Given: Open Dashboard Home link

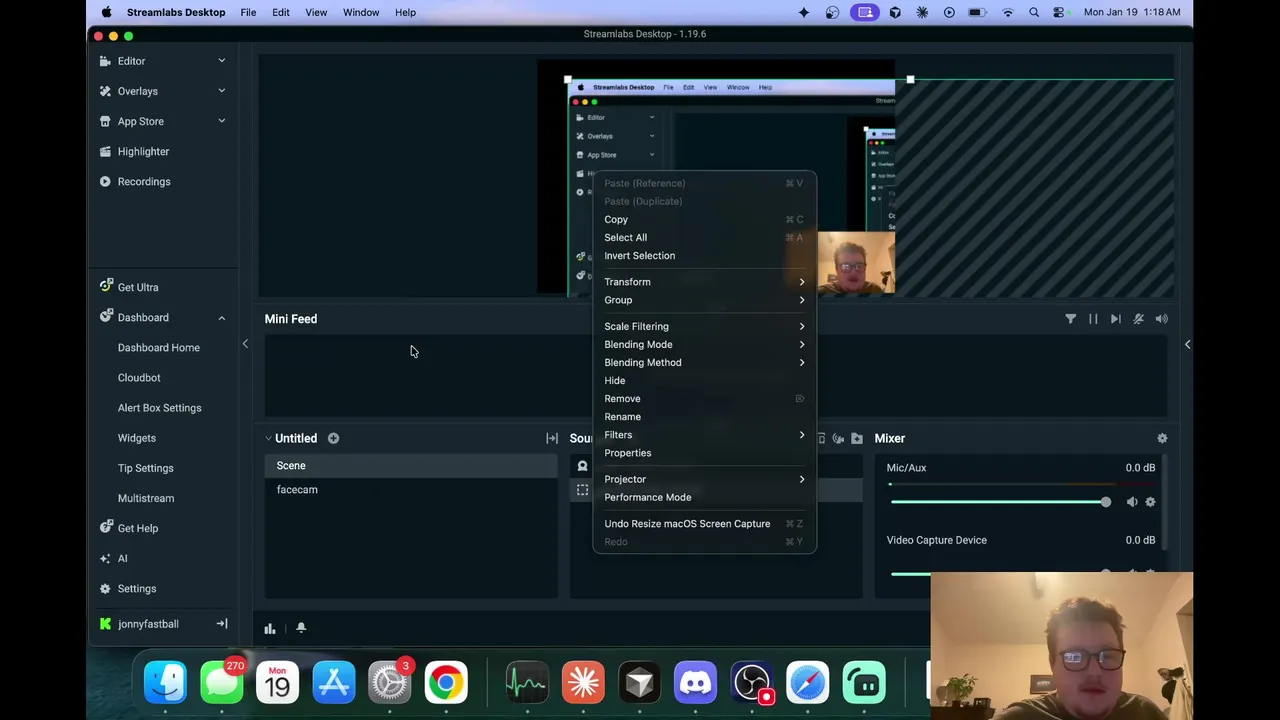Looking at the screenshot, I should (158, 348).
